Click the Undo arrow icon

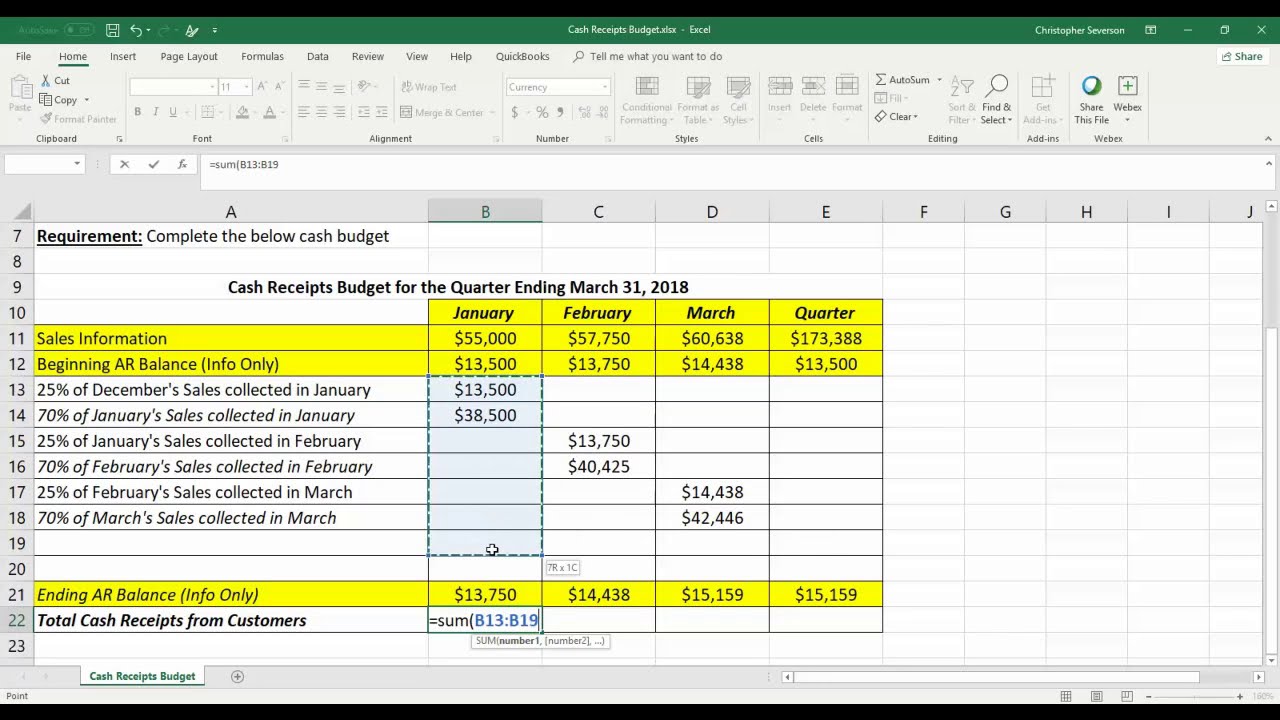[x=136, y=30]
